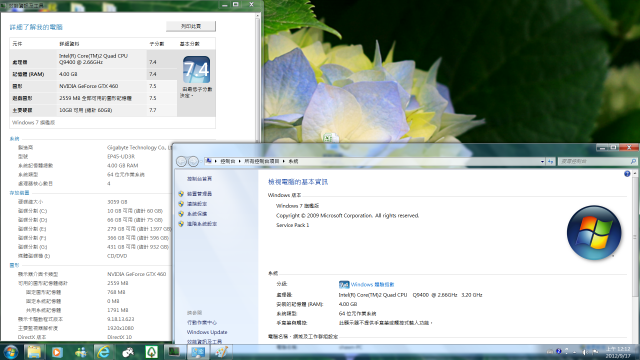640x360 pixels.
Task: Select the memory (RAM) 4.00 GB row
Action: [x=93, y=74]
